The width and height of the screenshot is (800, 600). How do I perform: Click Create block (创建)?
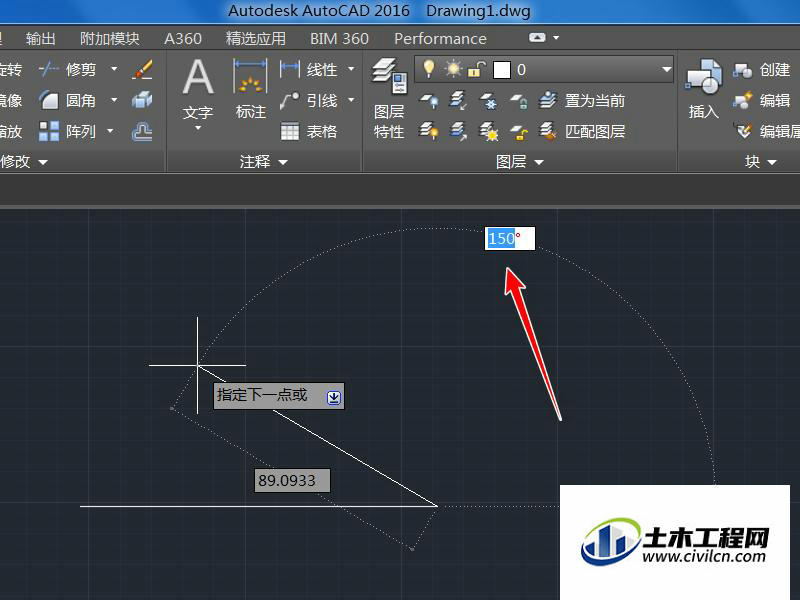click(761, 69)
